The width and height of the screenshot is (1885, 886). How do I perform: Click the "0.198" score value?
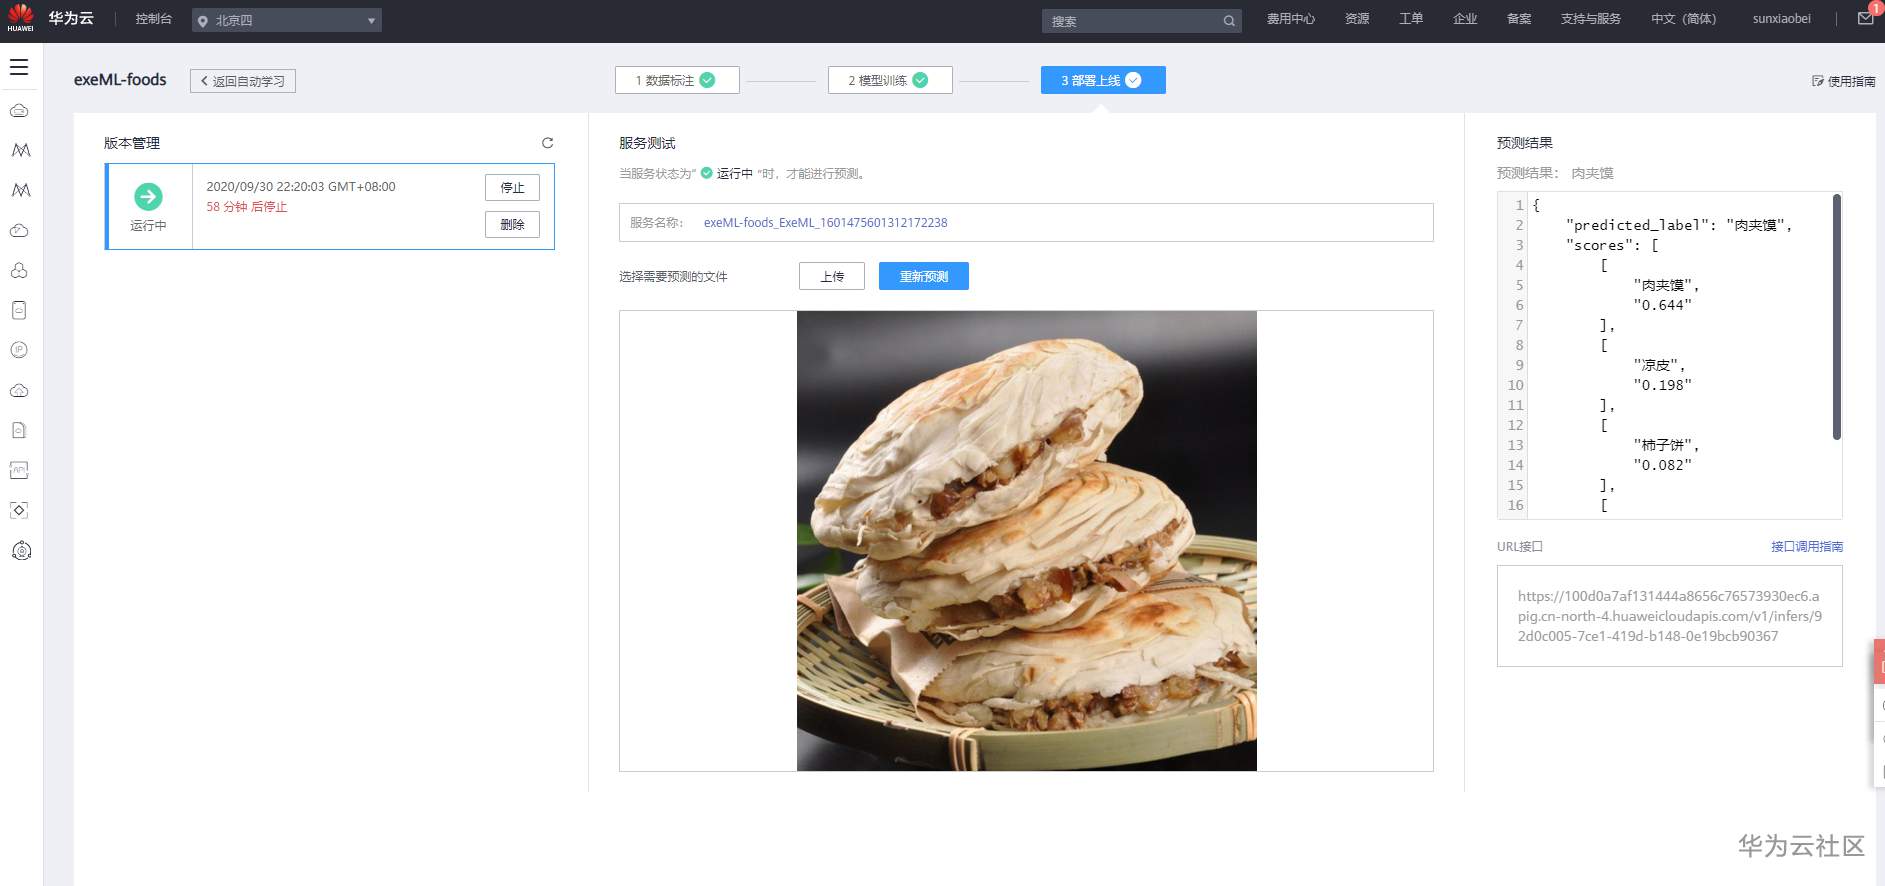click(x=1662, y=385)
